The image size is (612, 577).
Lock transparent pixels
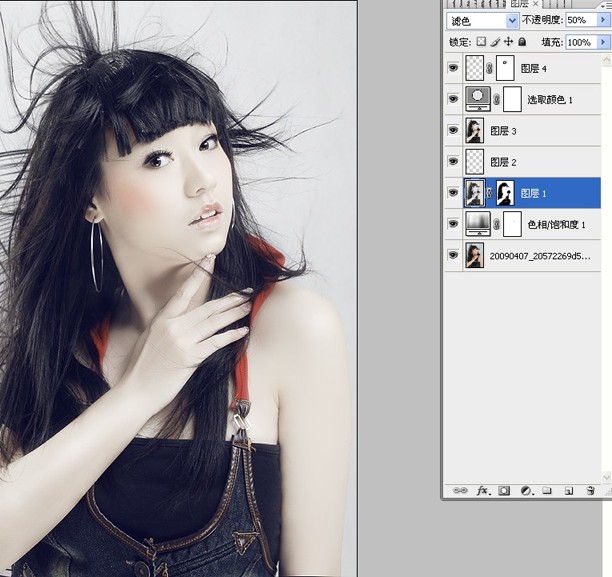482,41
